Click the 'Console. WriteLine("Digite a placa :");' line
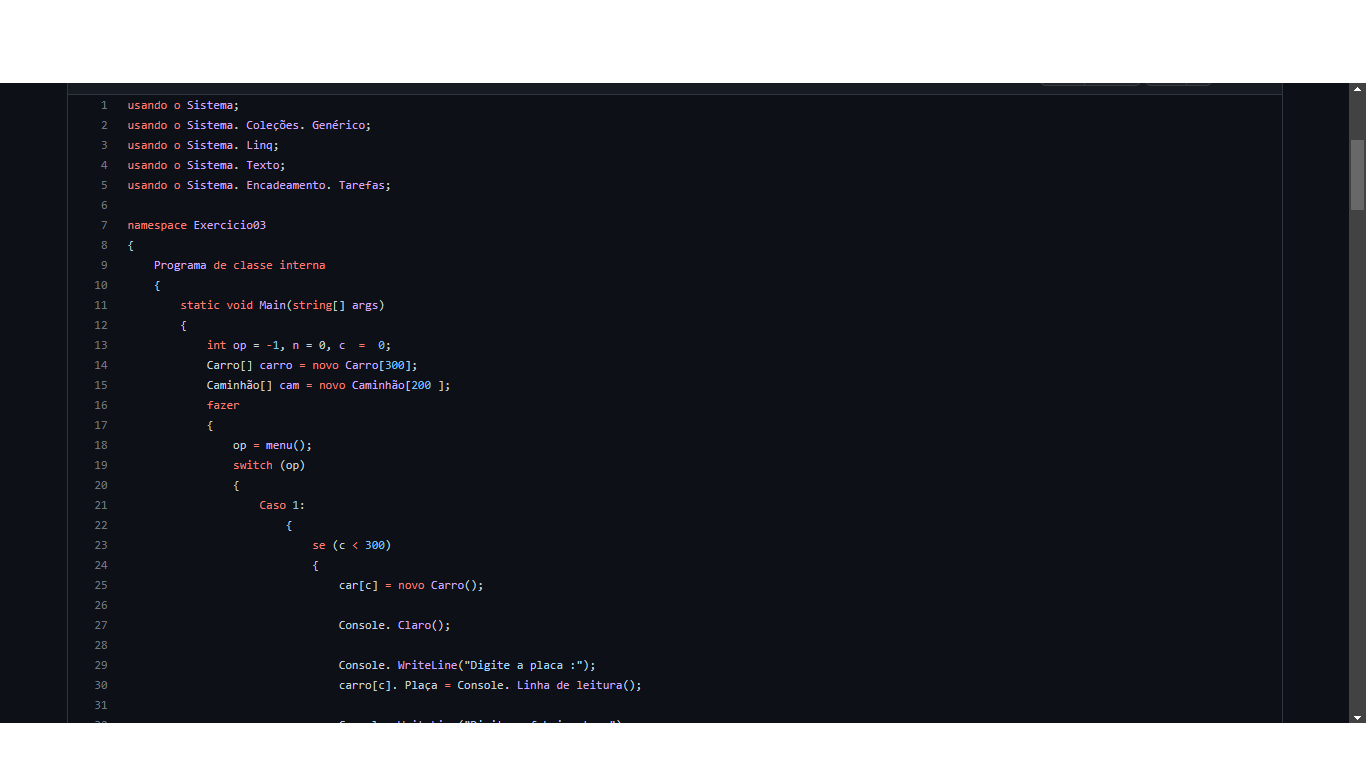Viewport: 1366px width, 768px height. pyautogui.click(x=467, y=665)
